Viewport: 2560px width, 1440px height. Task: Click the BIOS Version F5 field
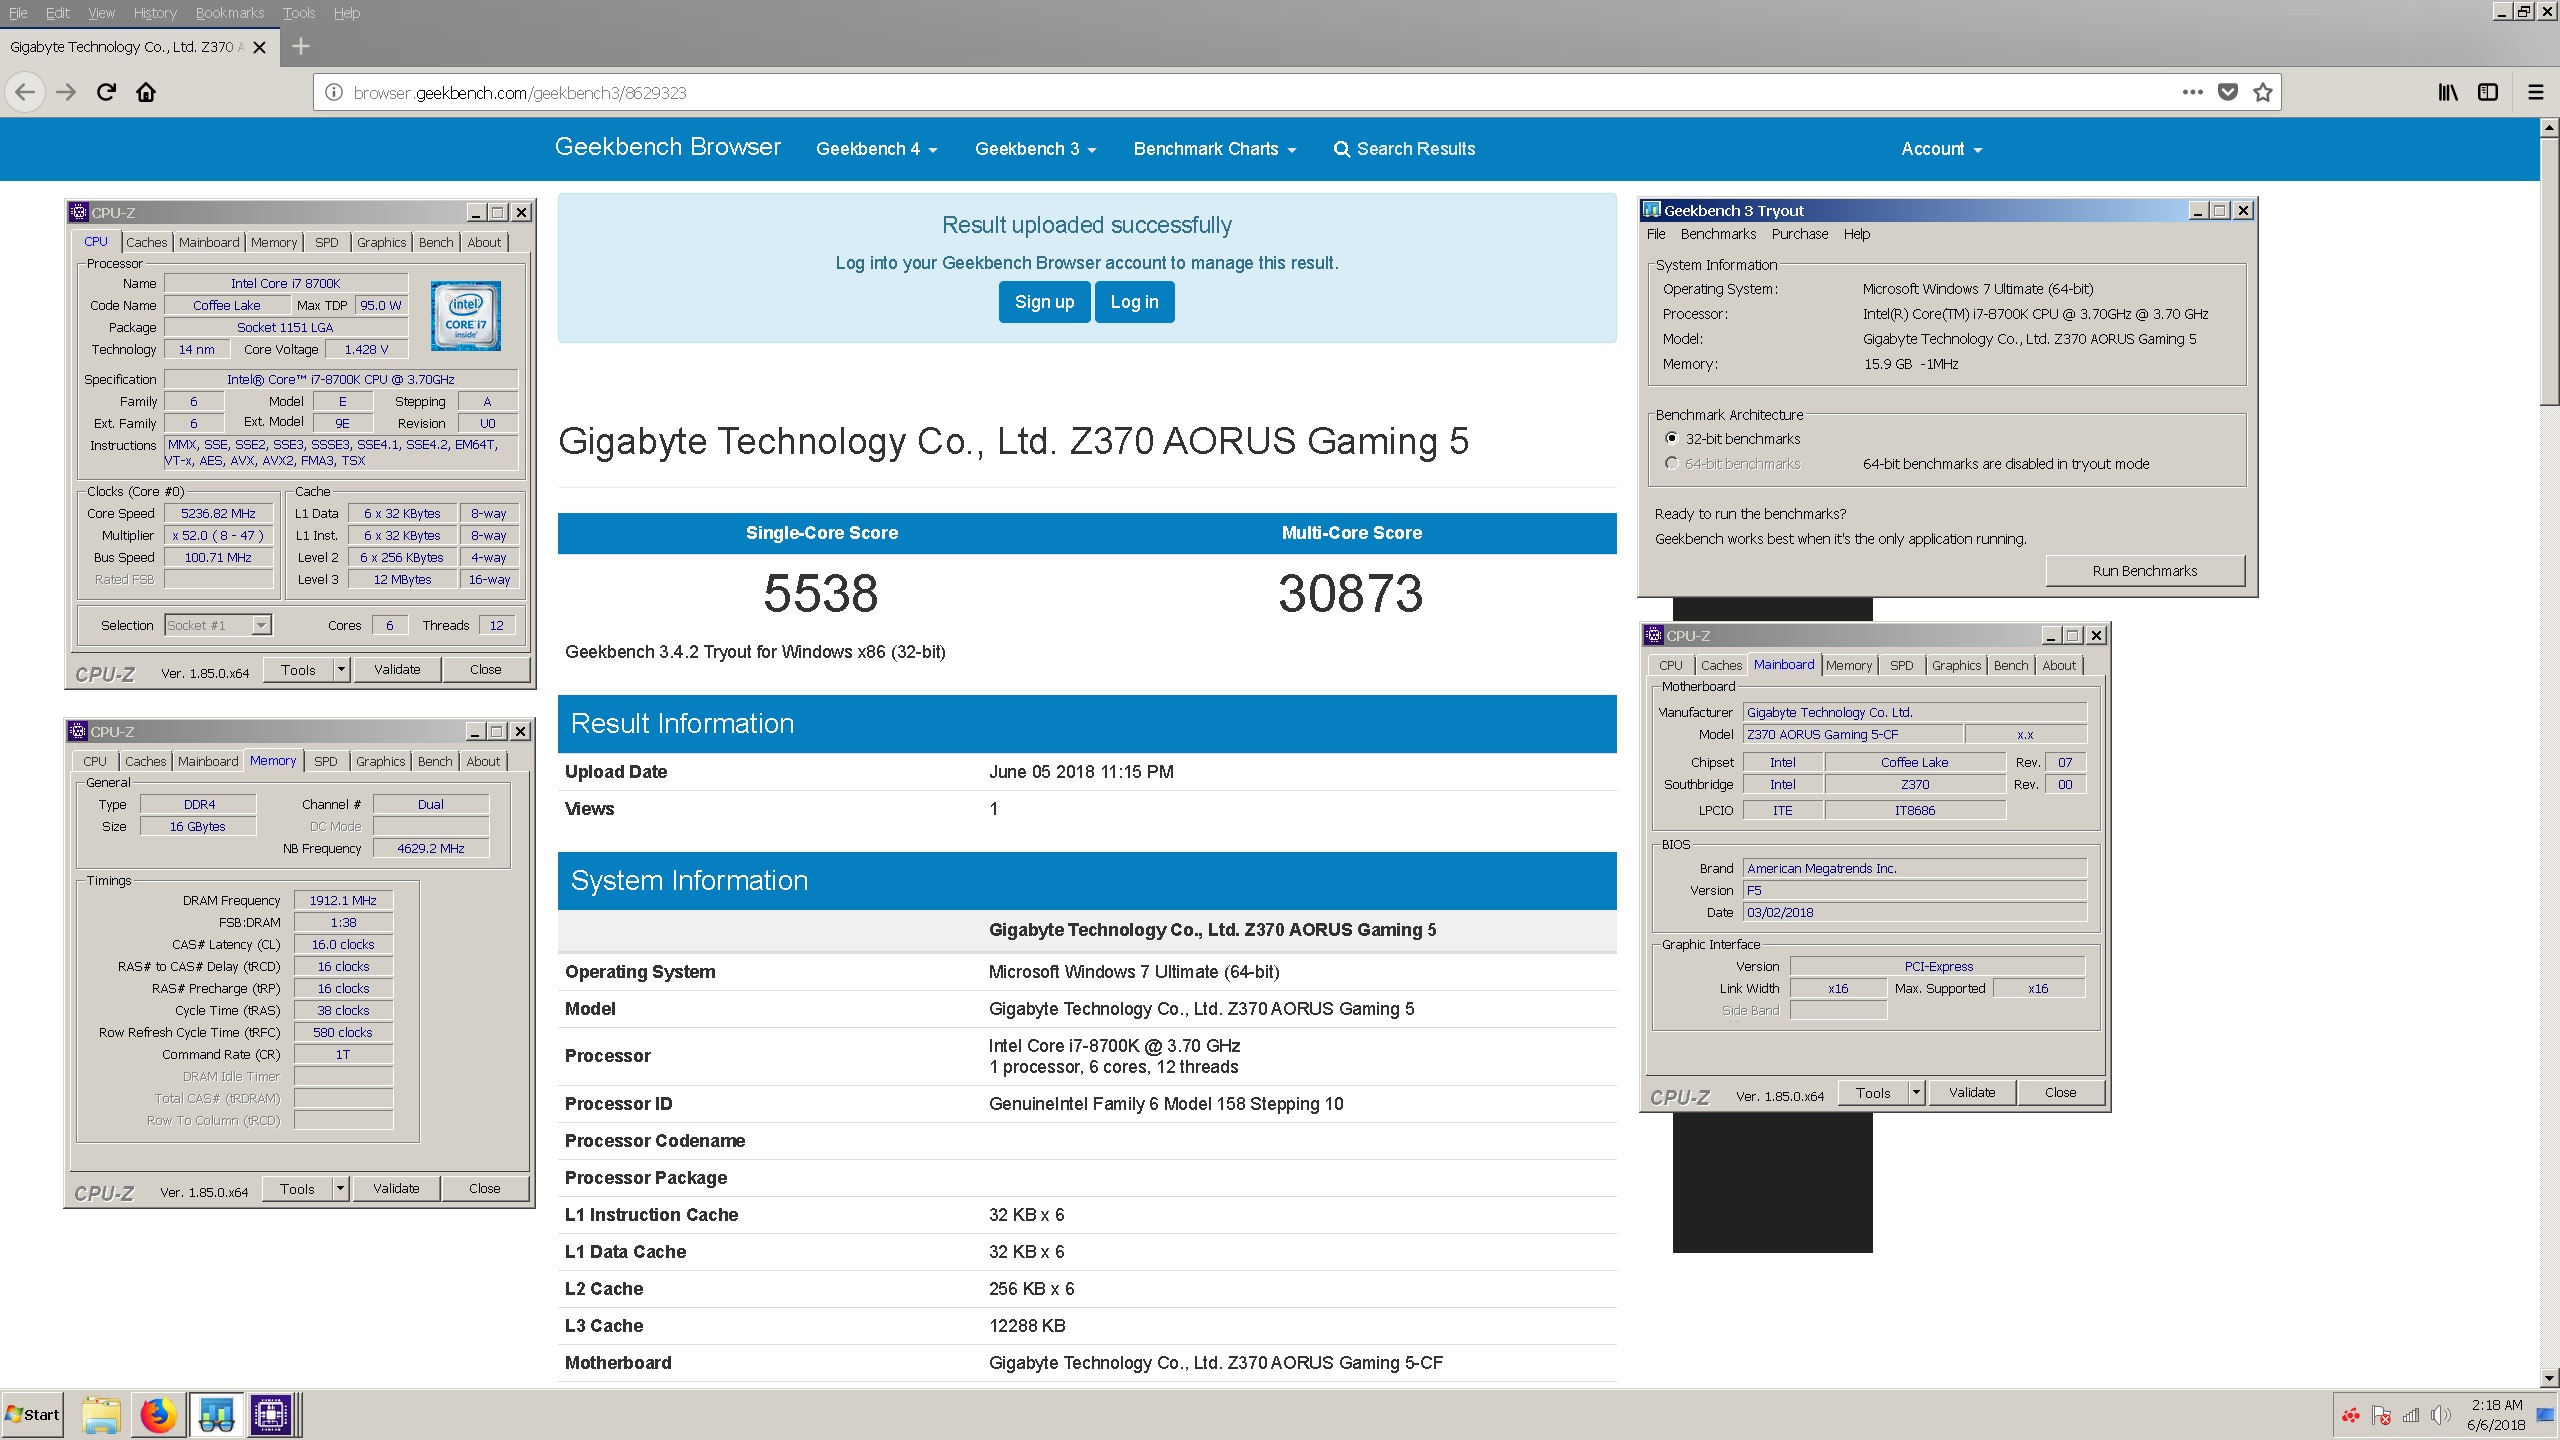[1915, 890]
